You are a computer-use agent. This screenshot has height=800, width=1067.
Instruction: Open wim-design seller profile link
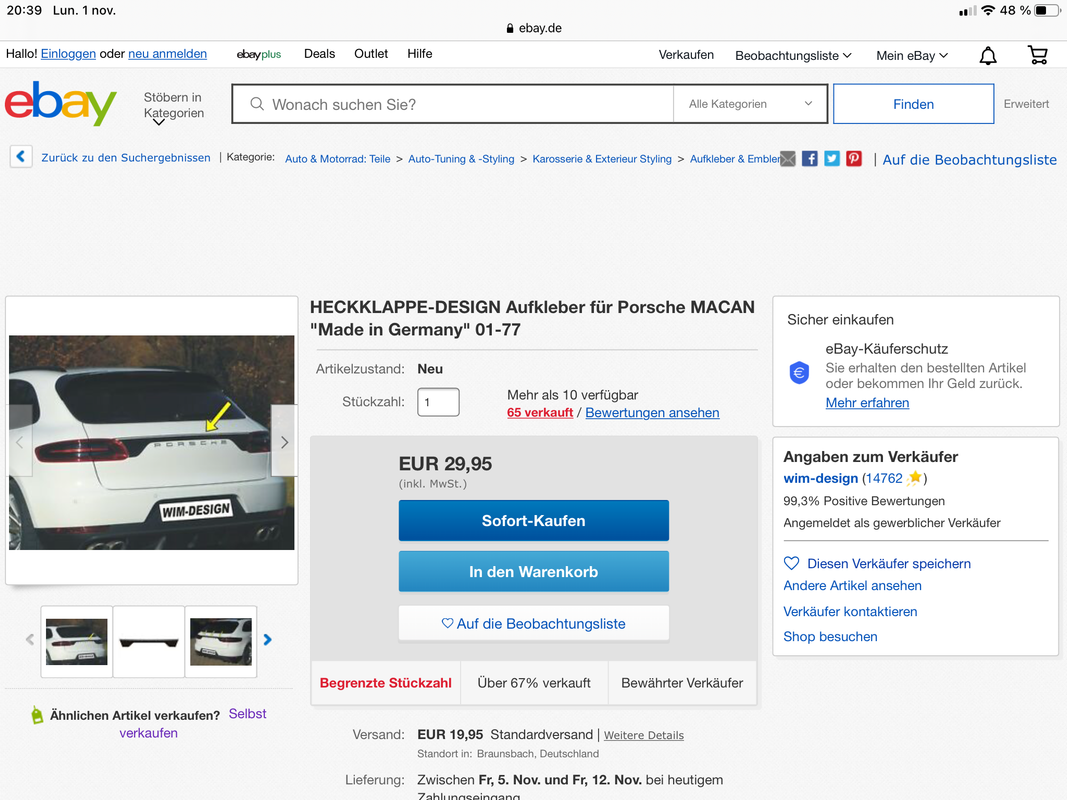point(821,478)
